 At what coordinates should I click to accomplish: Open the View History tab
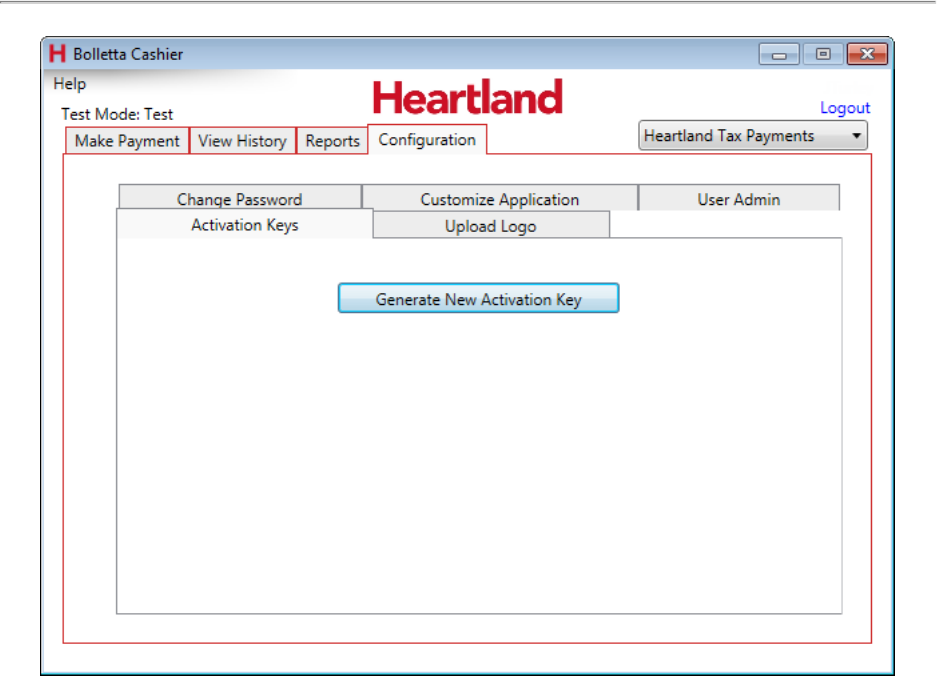[x=242, y=141]
